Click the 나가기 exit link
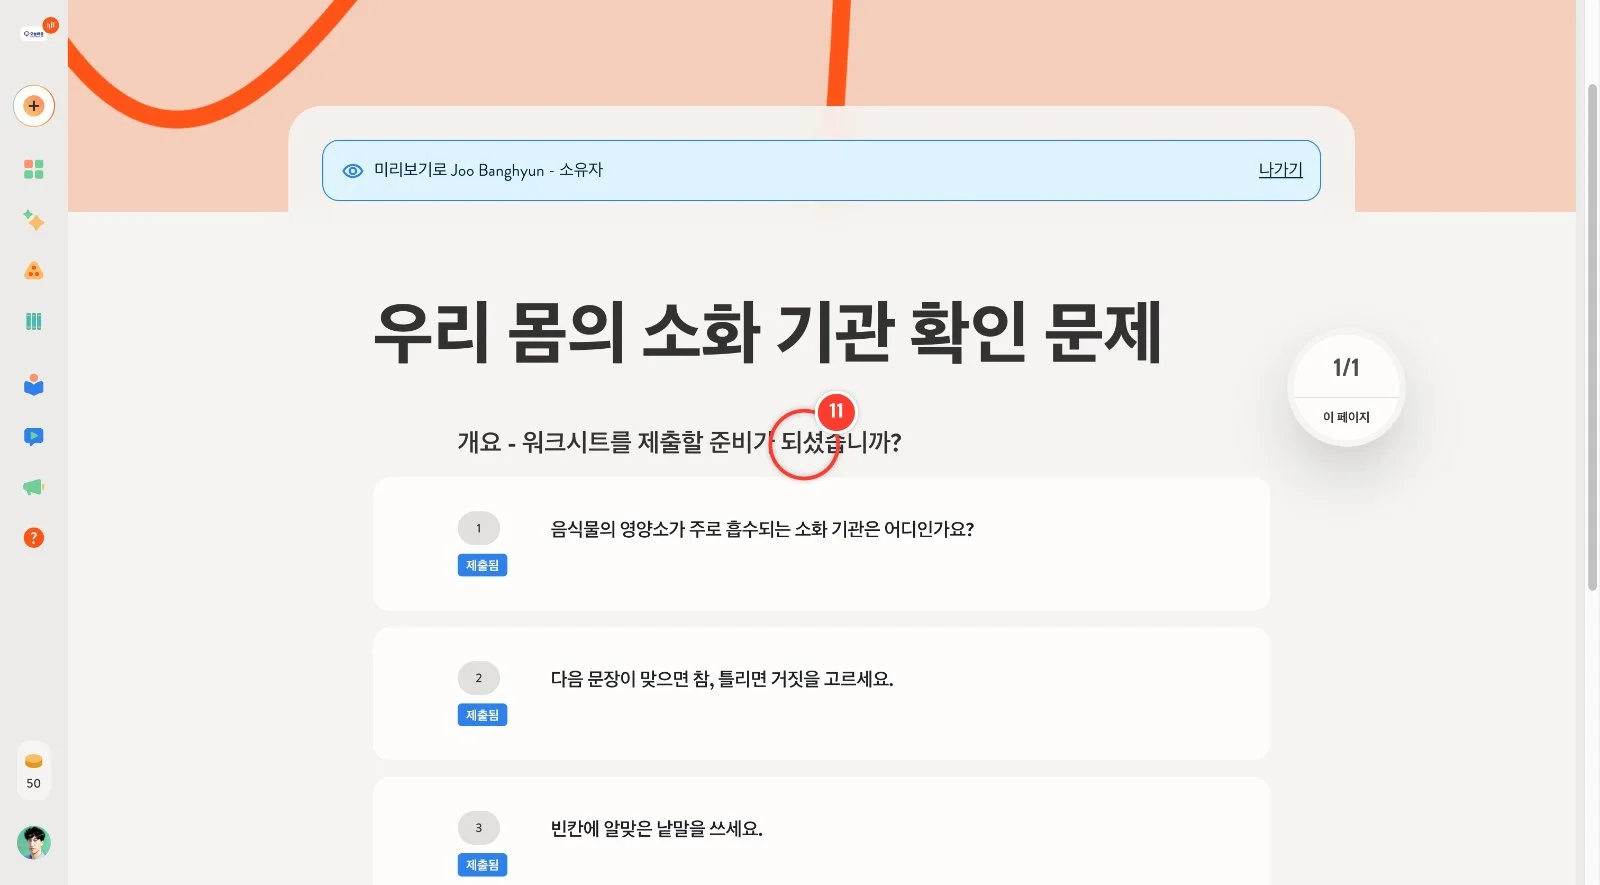This screenshot has width=1600, height=885. (1280, 170)
